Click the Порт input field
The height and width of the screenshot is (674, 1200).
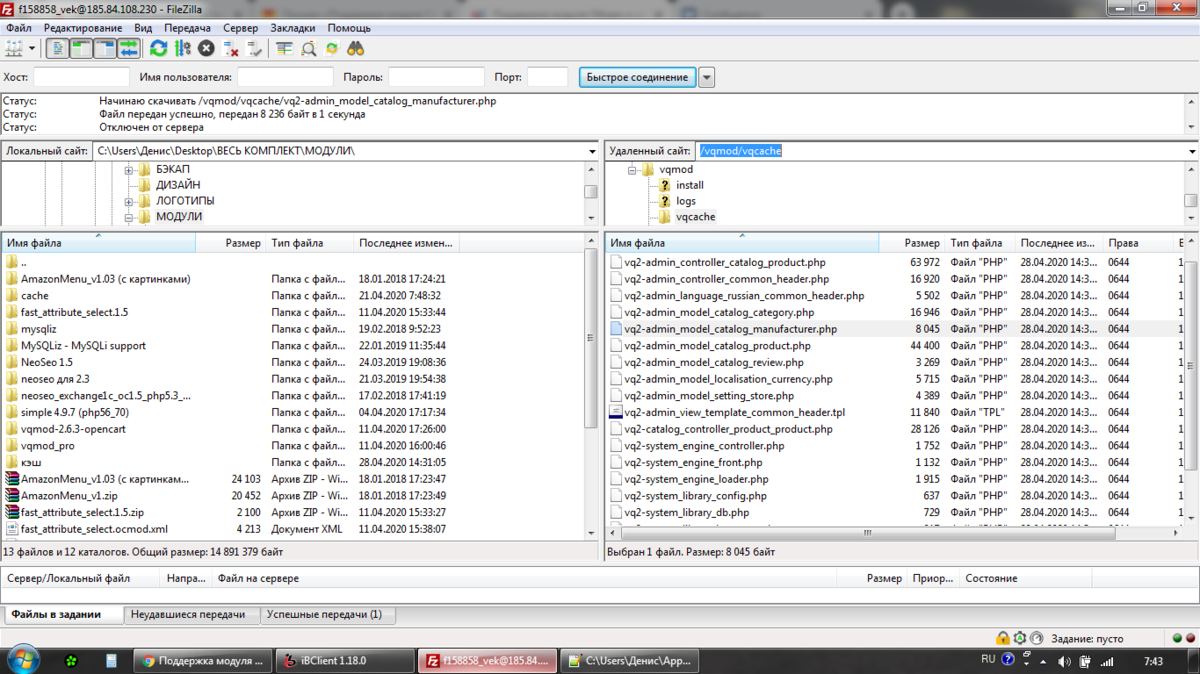pos(547,77)
